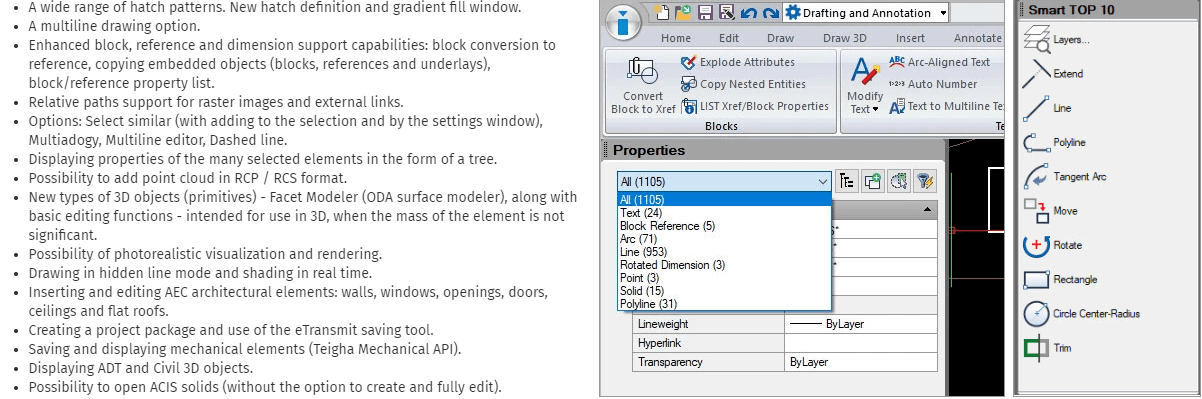This screenshot has height=399, width=1202.
Task: Click the Auto Number 1-2-3 icon
Action: click(x=897, y=84)
